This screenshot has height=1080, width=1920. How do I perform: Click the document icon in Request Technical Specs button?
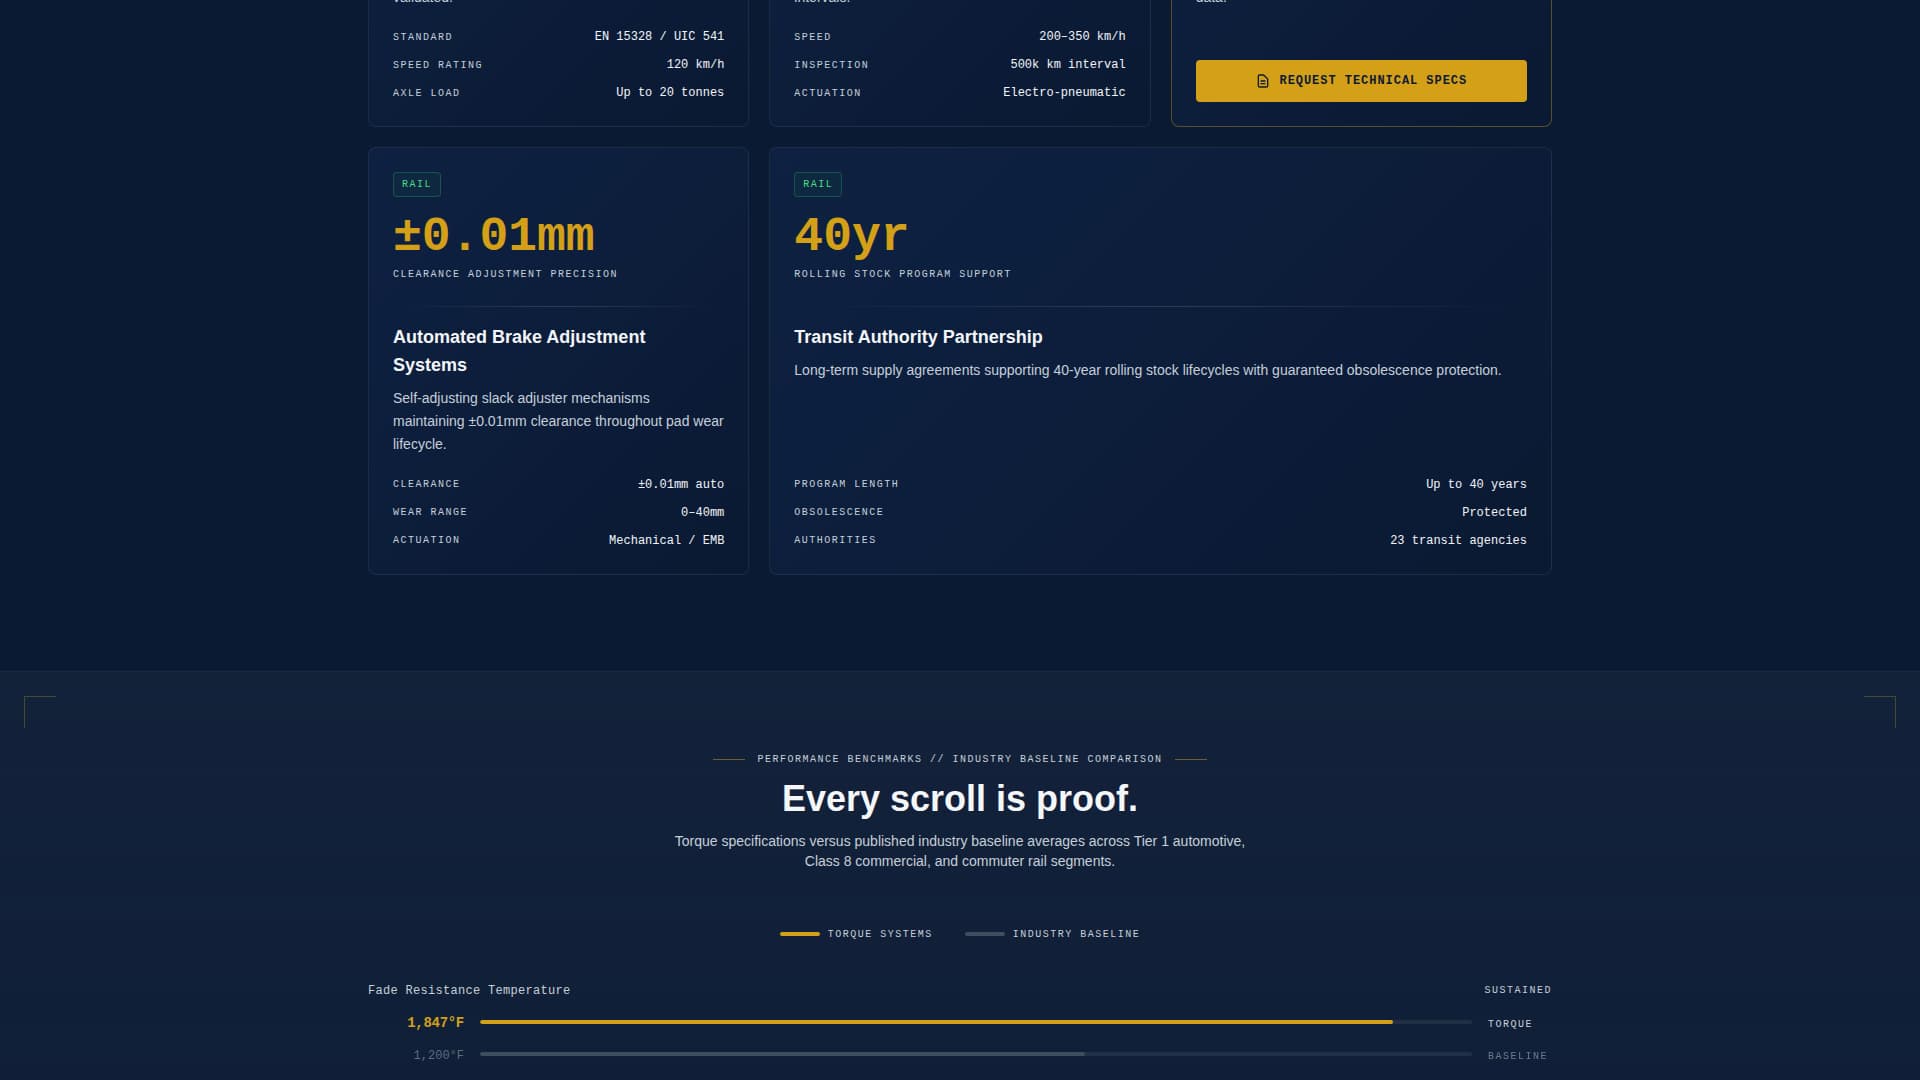pyautogui.click(x=1261, y=80)
